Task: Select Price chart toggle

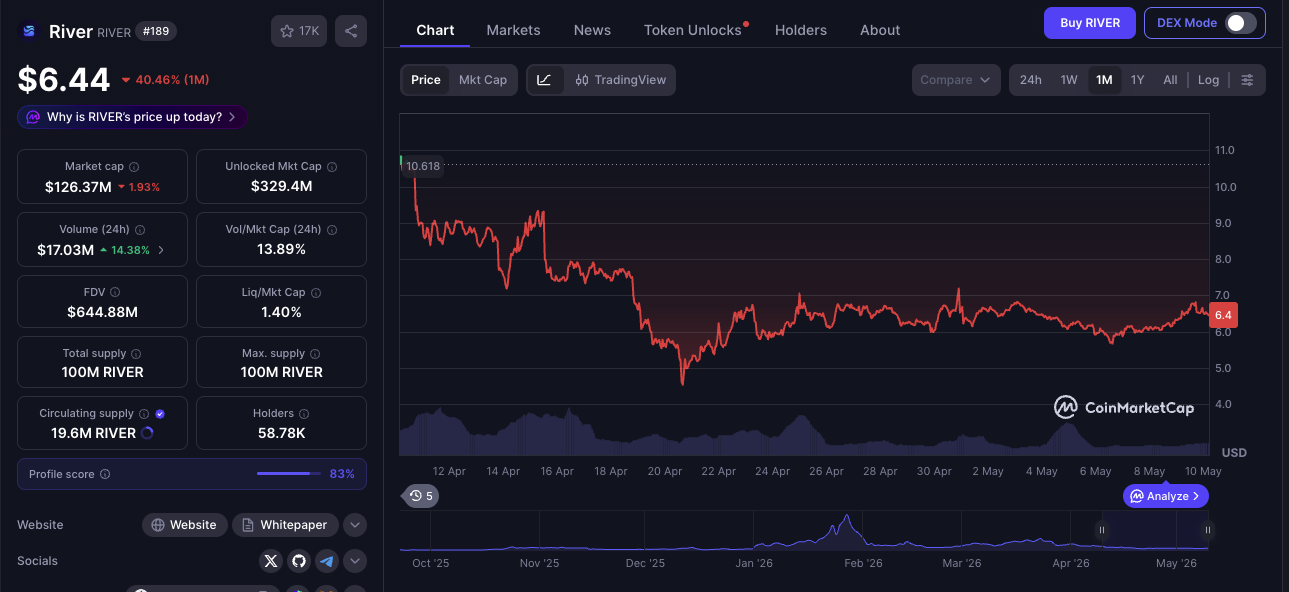Action: click(x=426, y=80)
